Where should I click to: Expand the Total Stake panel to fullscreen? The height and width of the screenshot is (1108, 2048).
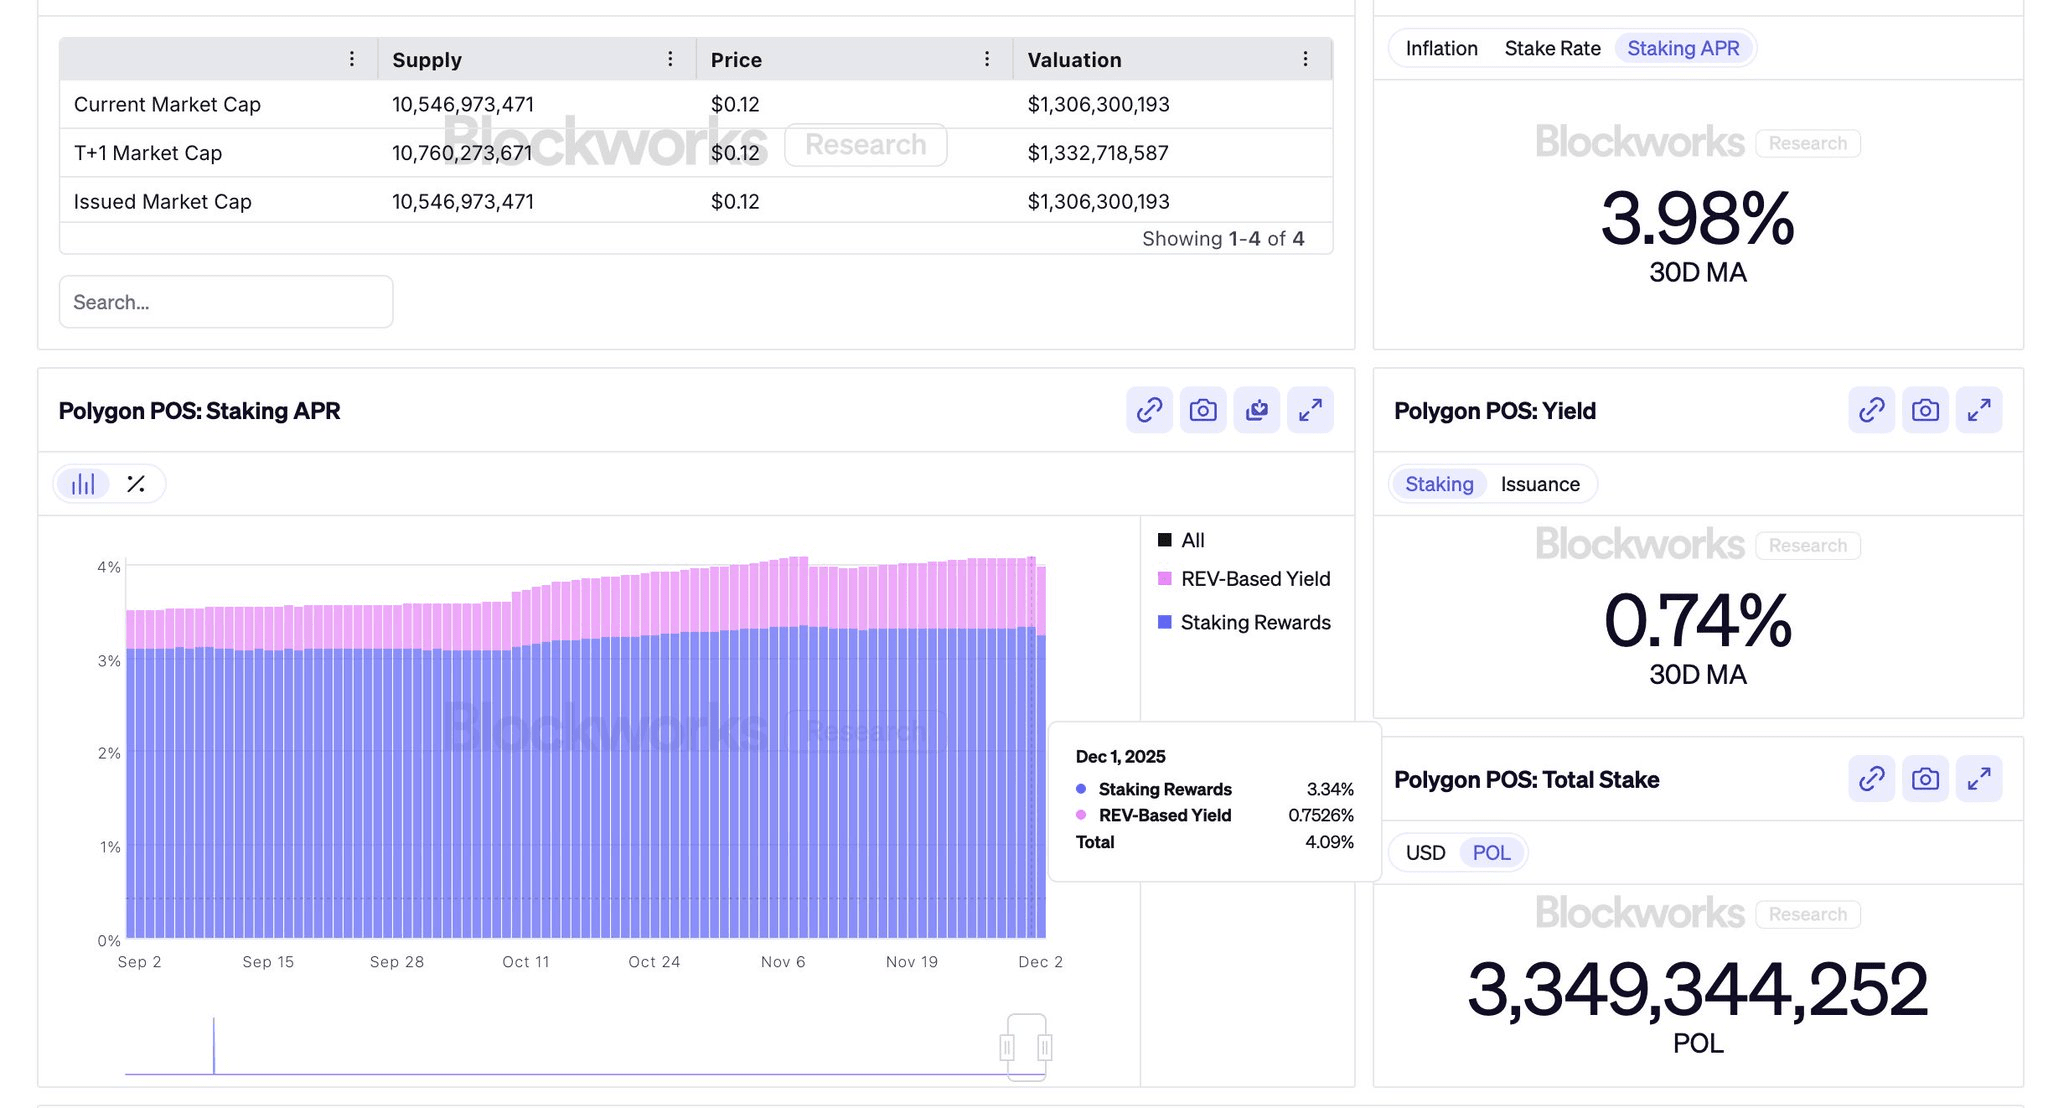tap(1979, 779)
